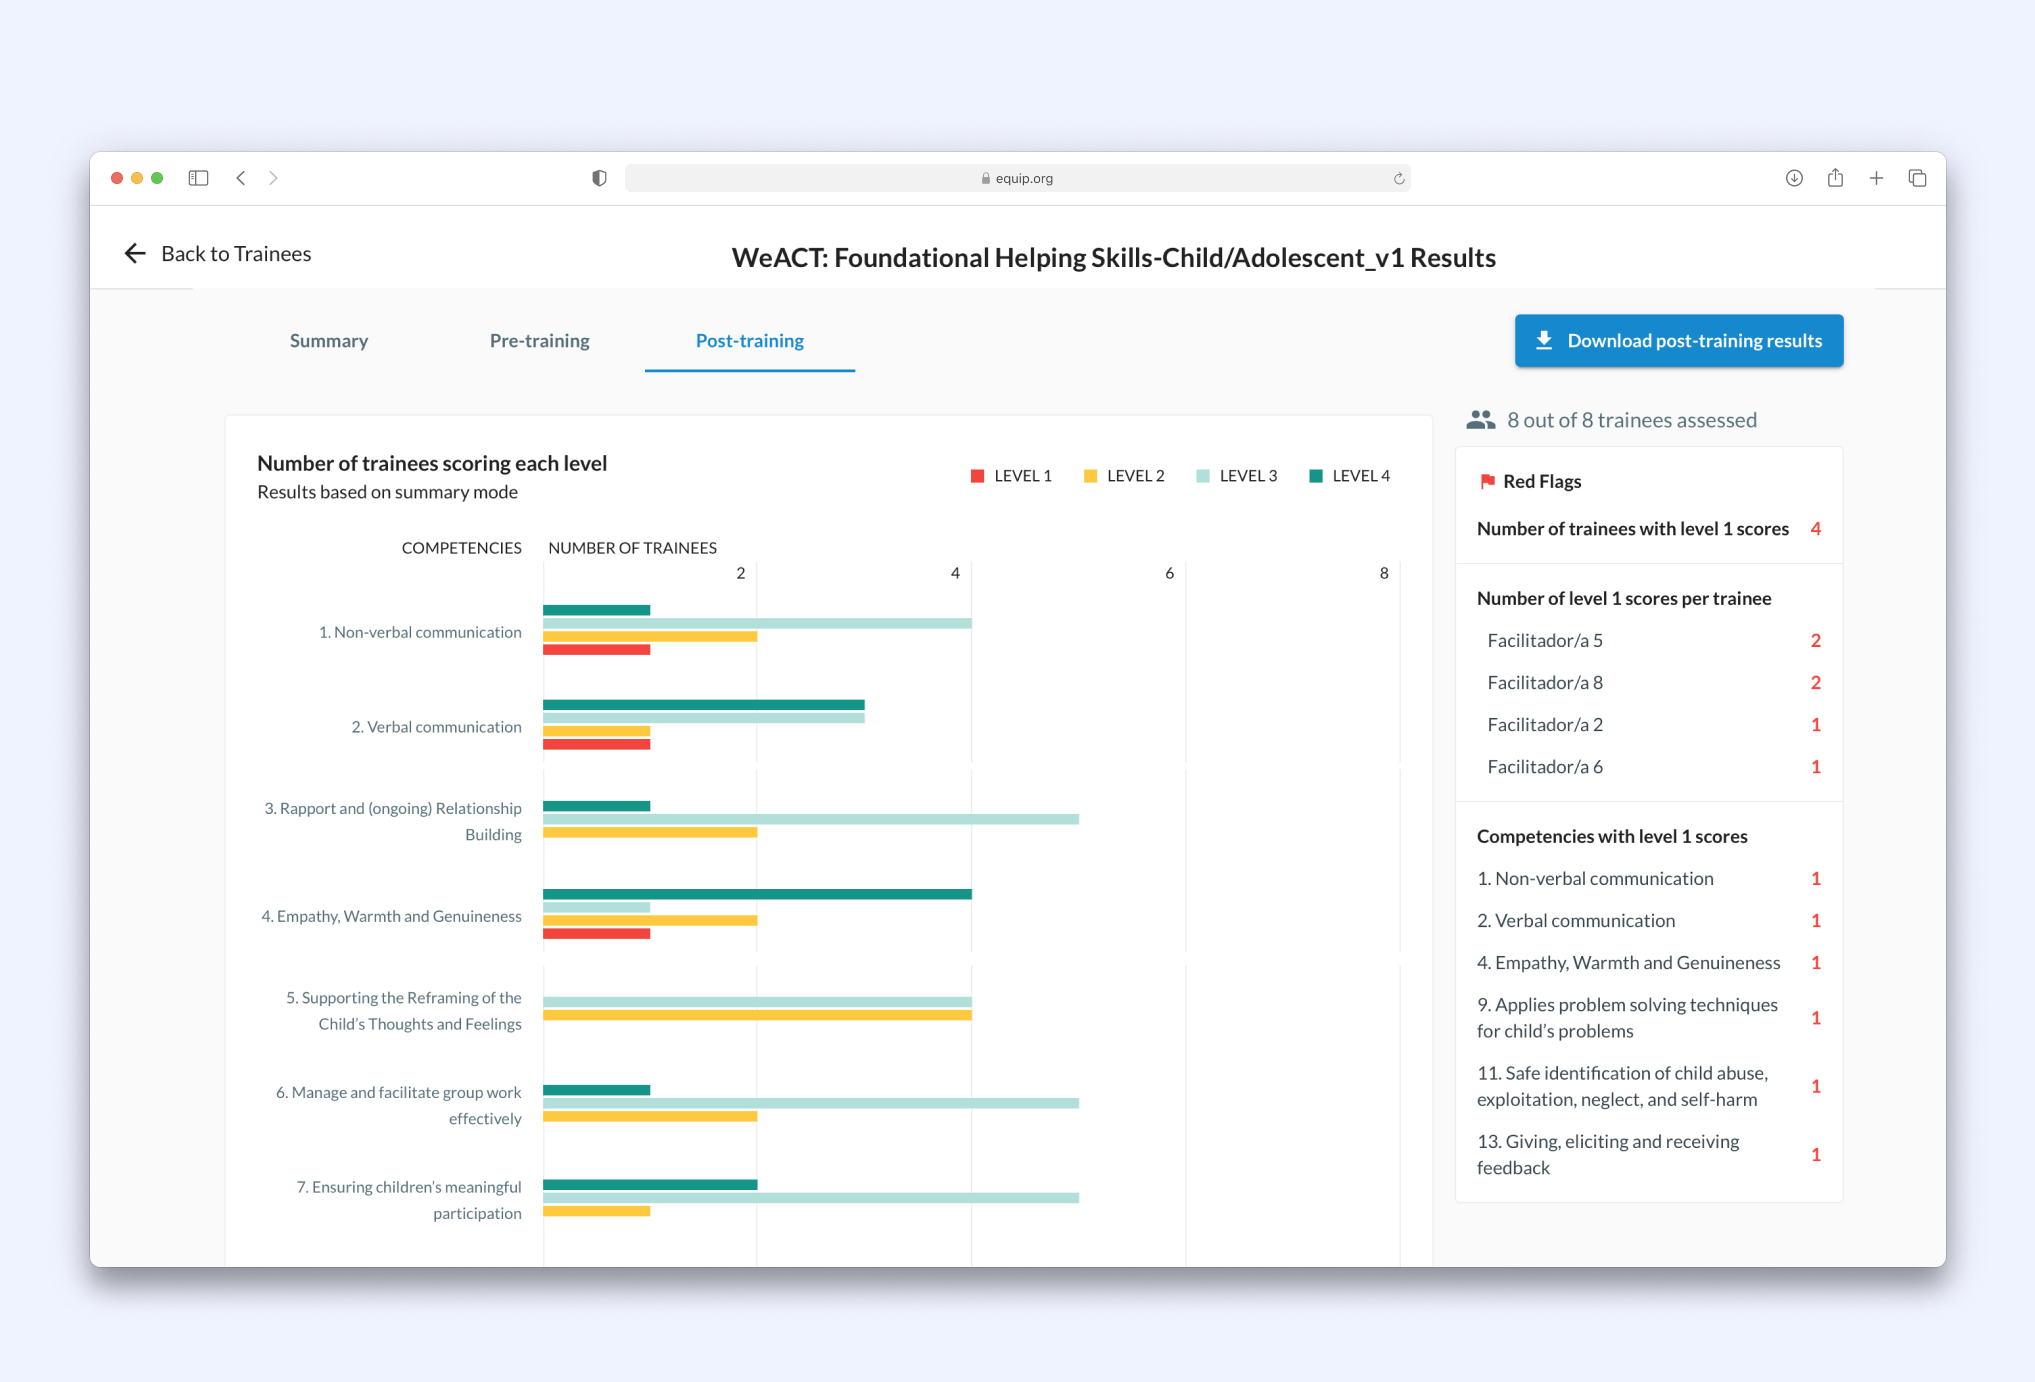Reload the page with refresh icon
Screen dimensions: 2035x1382
click(1399, 179)
